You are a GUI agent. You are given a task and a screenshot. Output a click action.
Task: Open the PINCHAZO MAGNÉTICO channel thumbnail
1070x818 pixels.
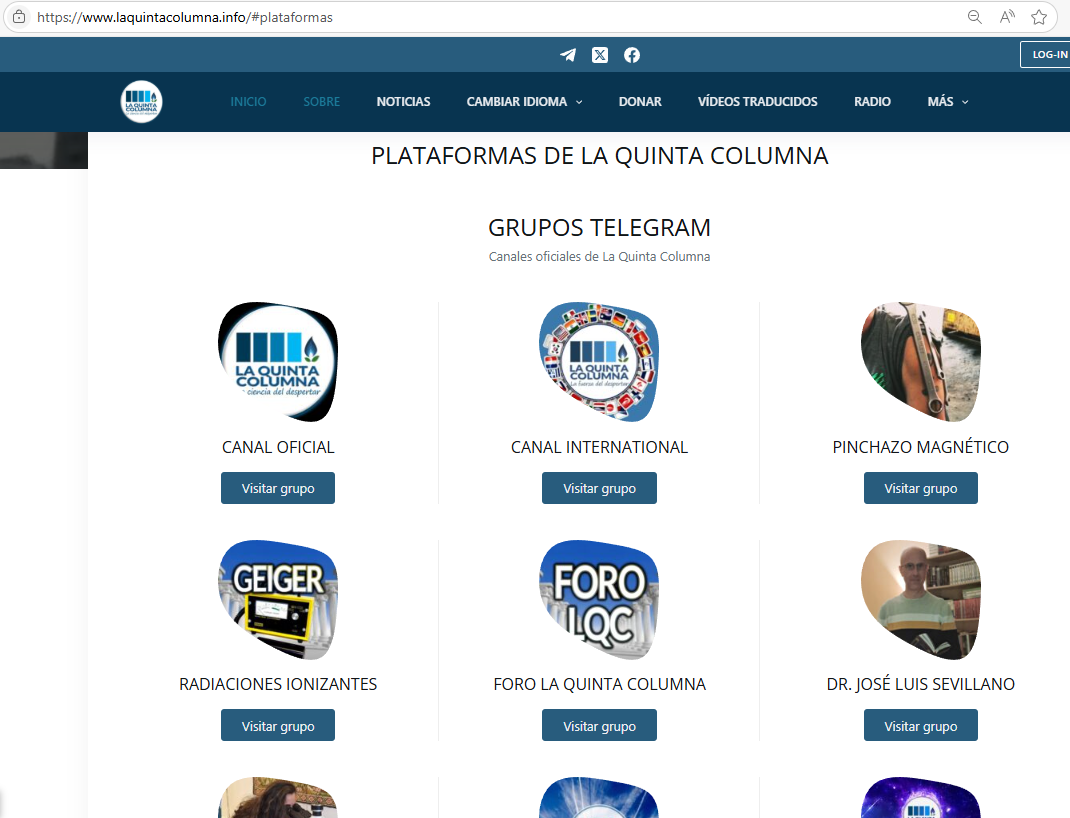pyautogui.click(x=920, y=362)
